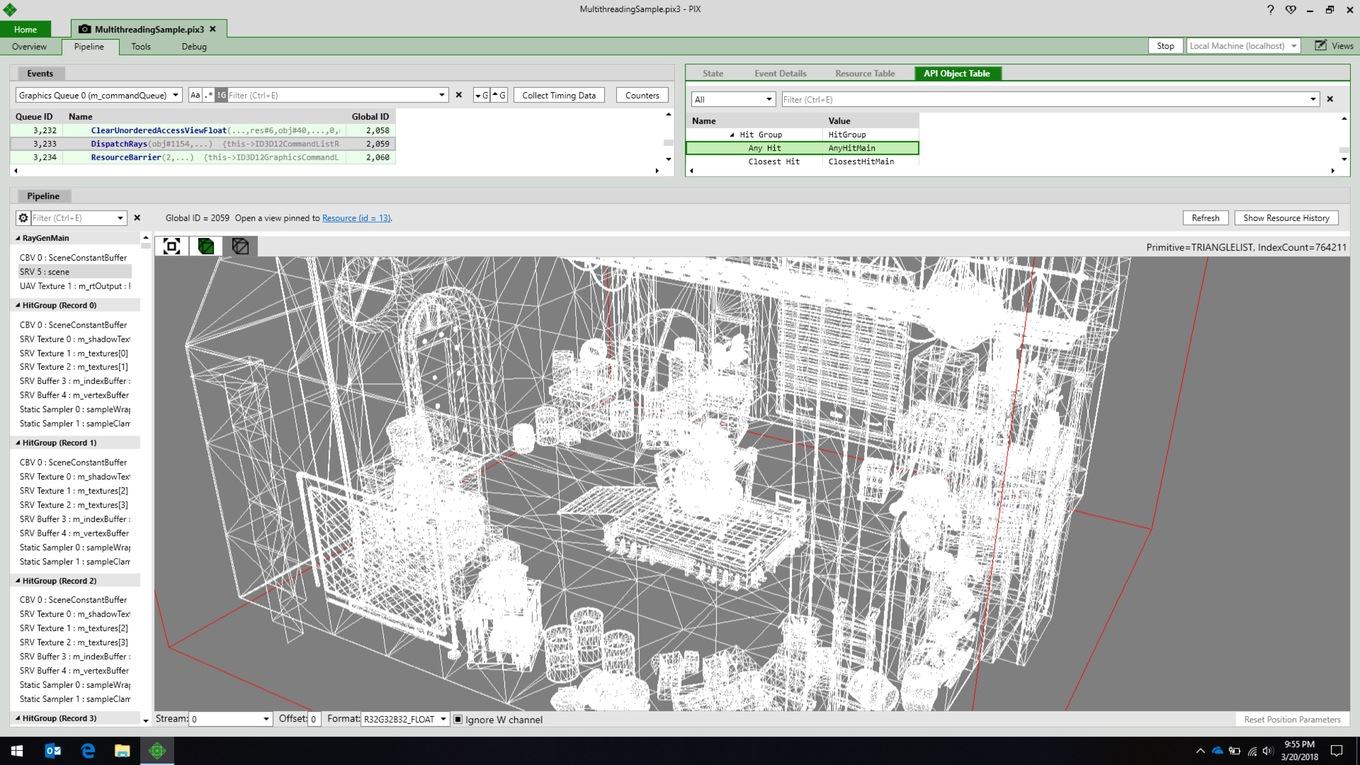
Task: Open the Event Details tab
Action: 780,73
